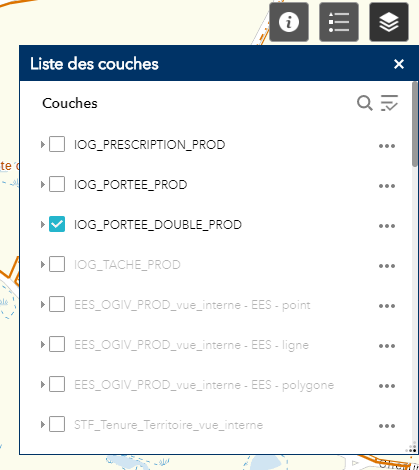Expand the IOG_TACHE_PROD layer arrow

pos(43,264)
